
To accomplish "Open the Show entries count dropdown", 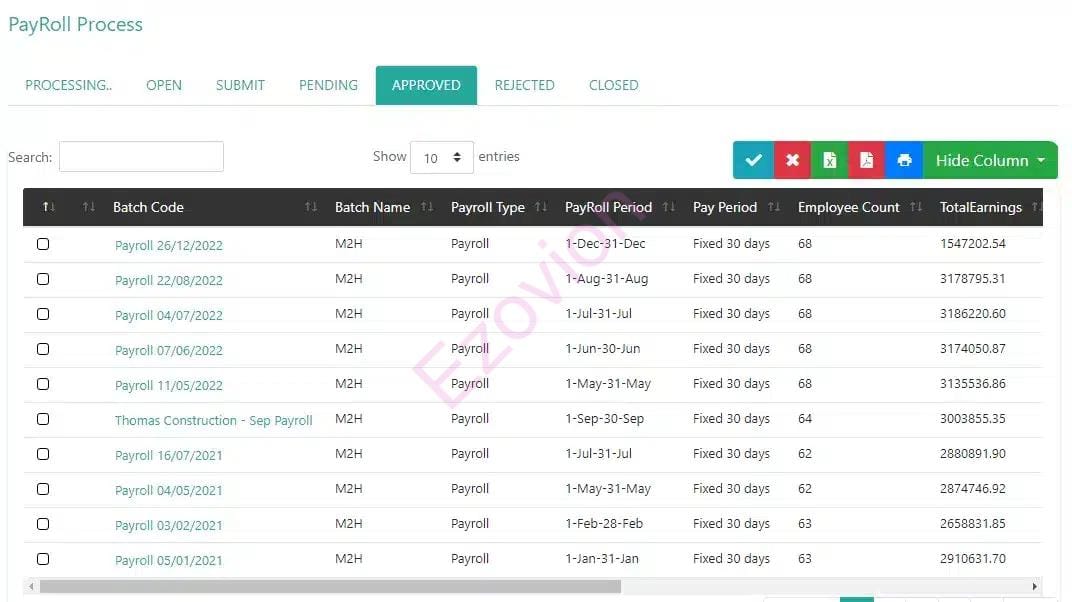I will (x=442, y=157).
